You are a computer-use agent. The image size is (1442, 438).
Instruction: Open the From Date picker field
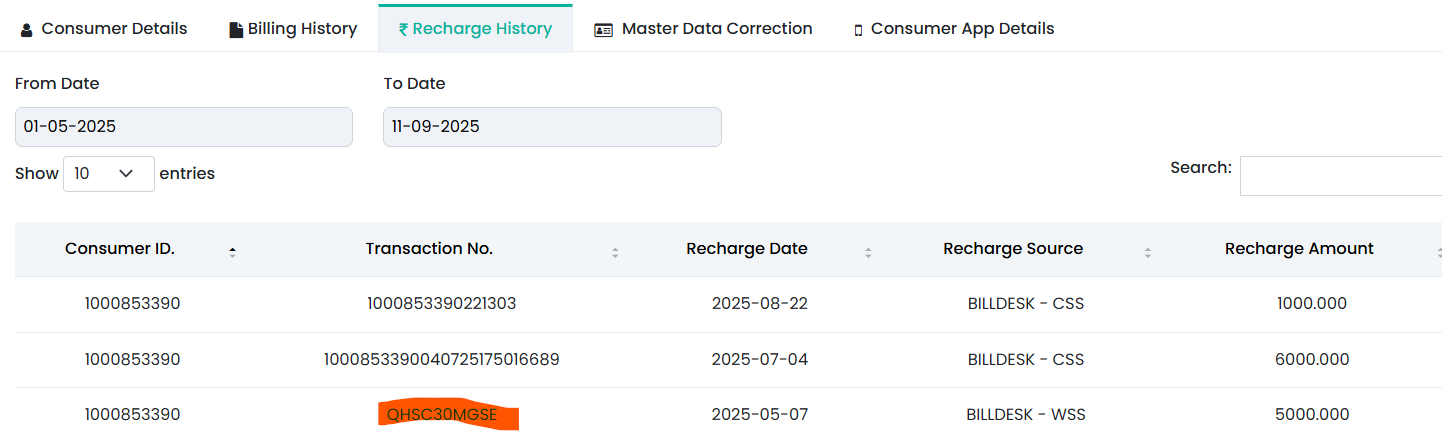click(x=183, y=127)
